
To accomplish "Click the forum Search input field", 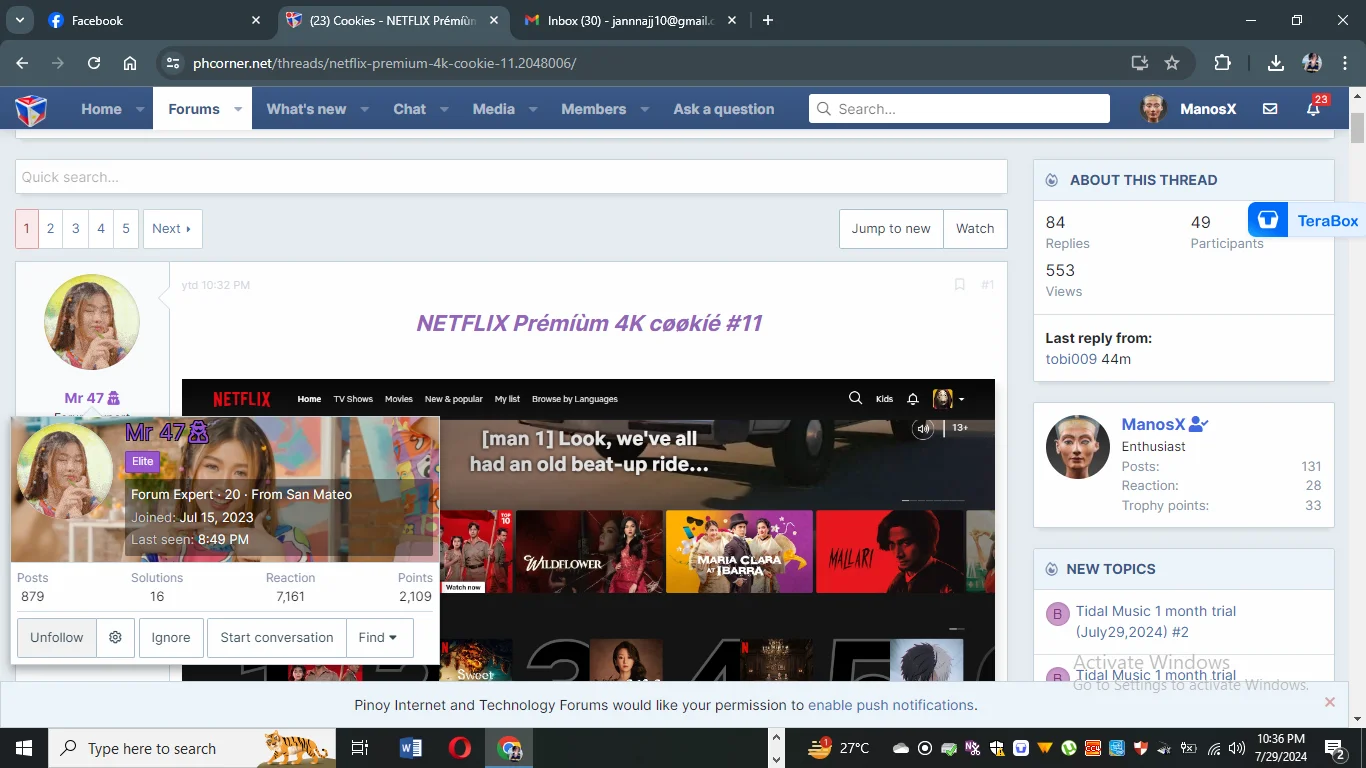I will 959,108.
